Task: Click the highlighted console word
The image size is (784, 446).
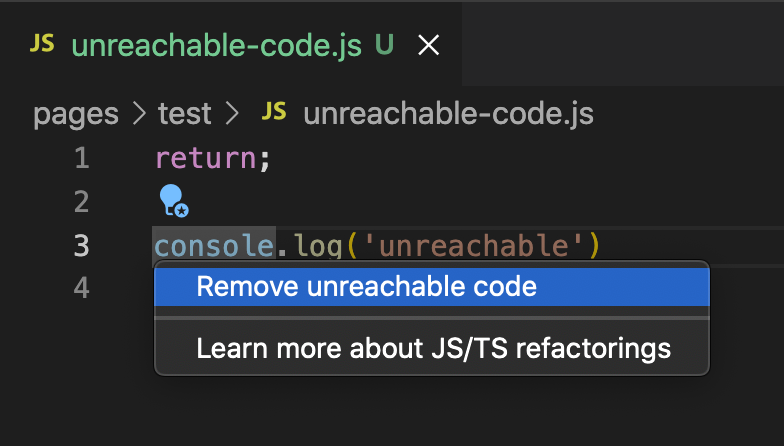Action: click(x=214, y=246)
